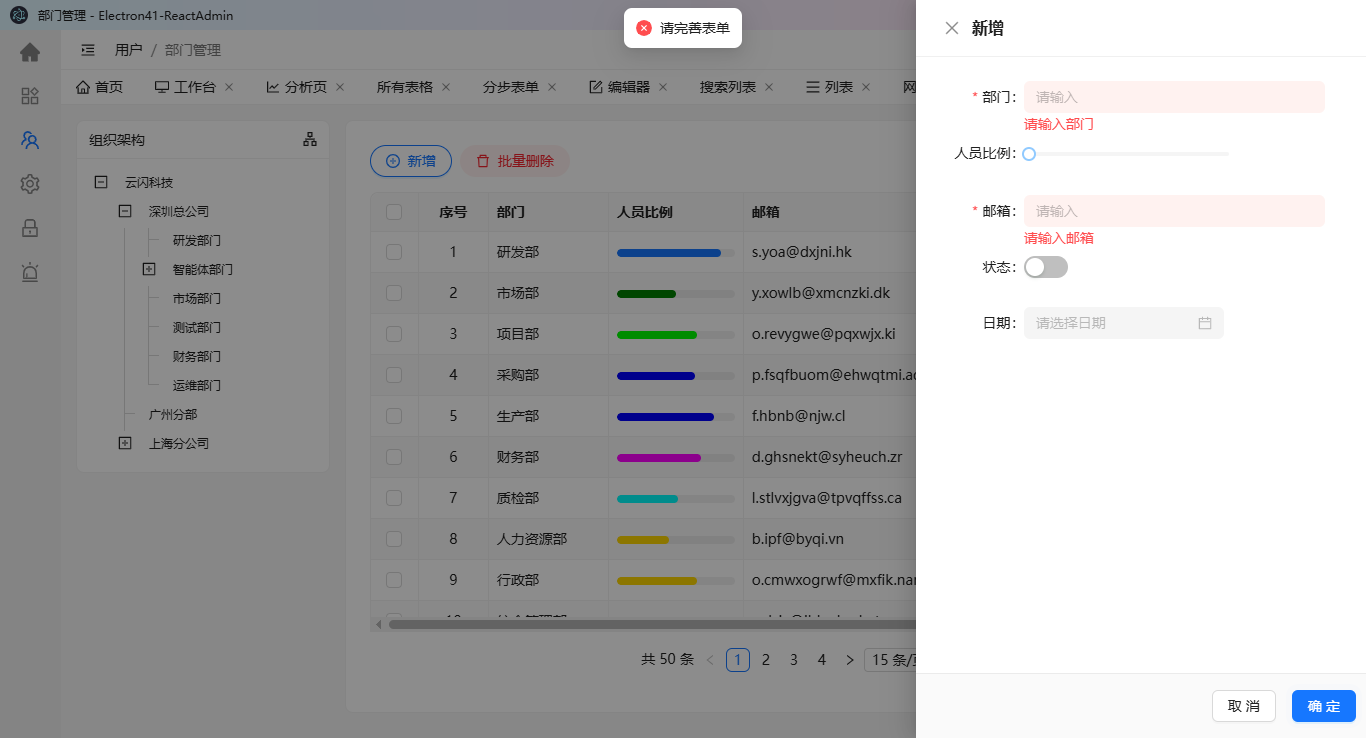Select checkbox for 研发部 row
1366x738 pixels.
point(394,252)
